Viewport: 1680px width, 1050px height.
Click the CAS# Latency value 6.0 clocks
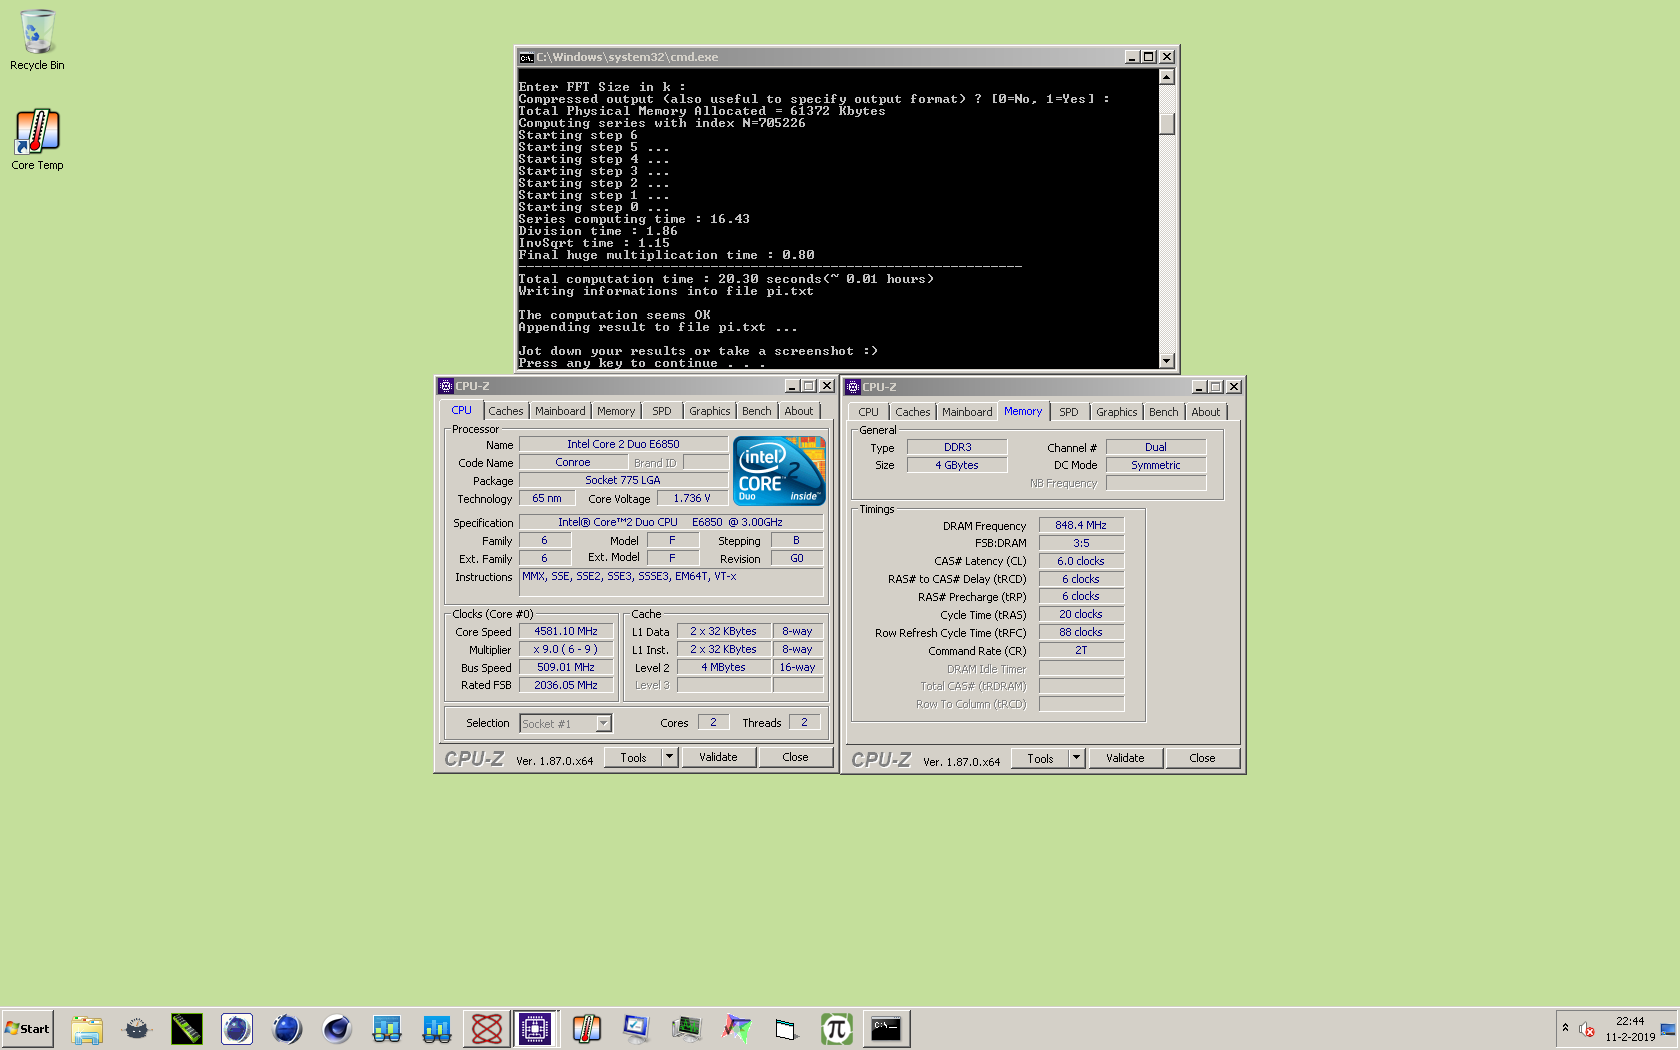click(1081, 561)
